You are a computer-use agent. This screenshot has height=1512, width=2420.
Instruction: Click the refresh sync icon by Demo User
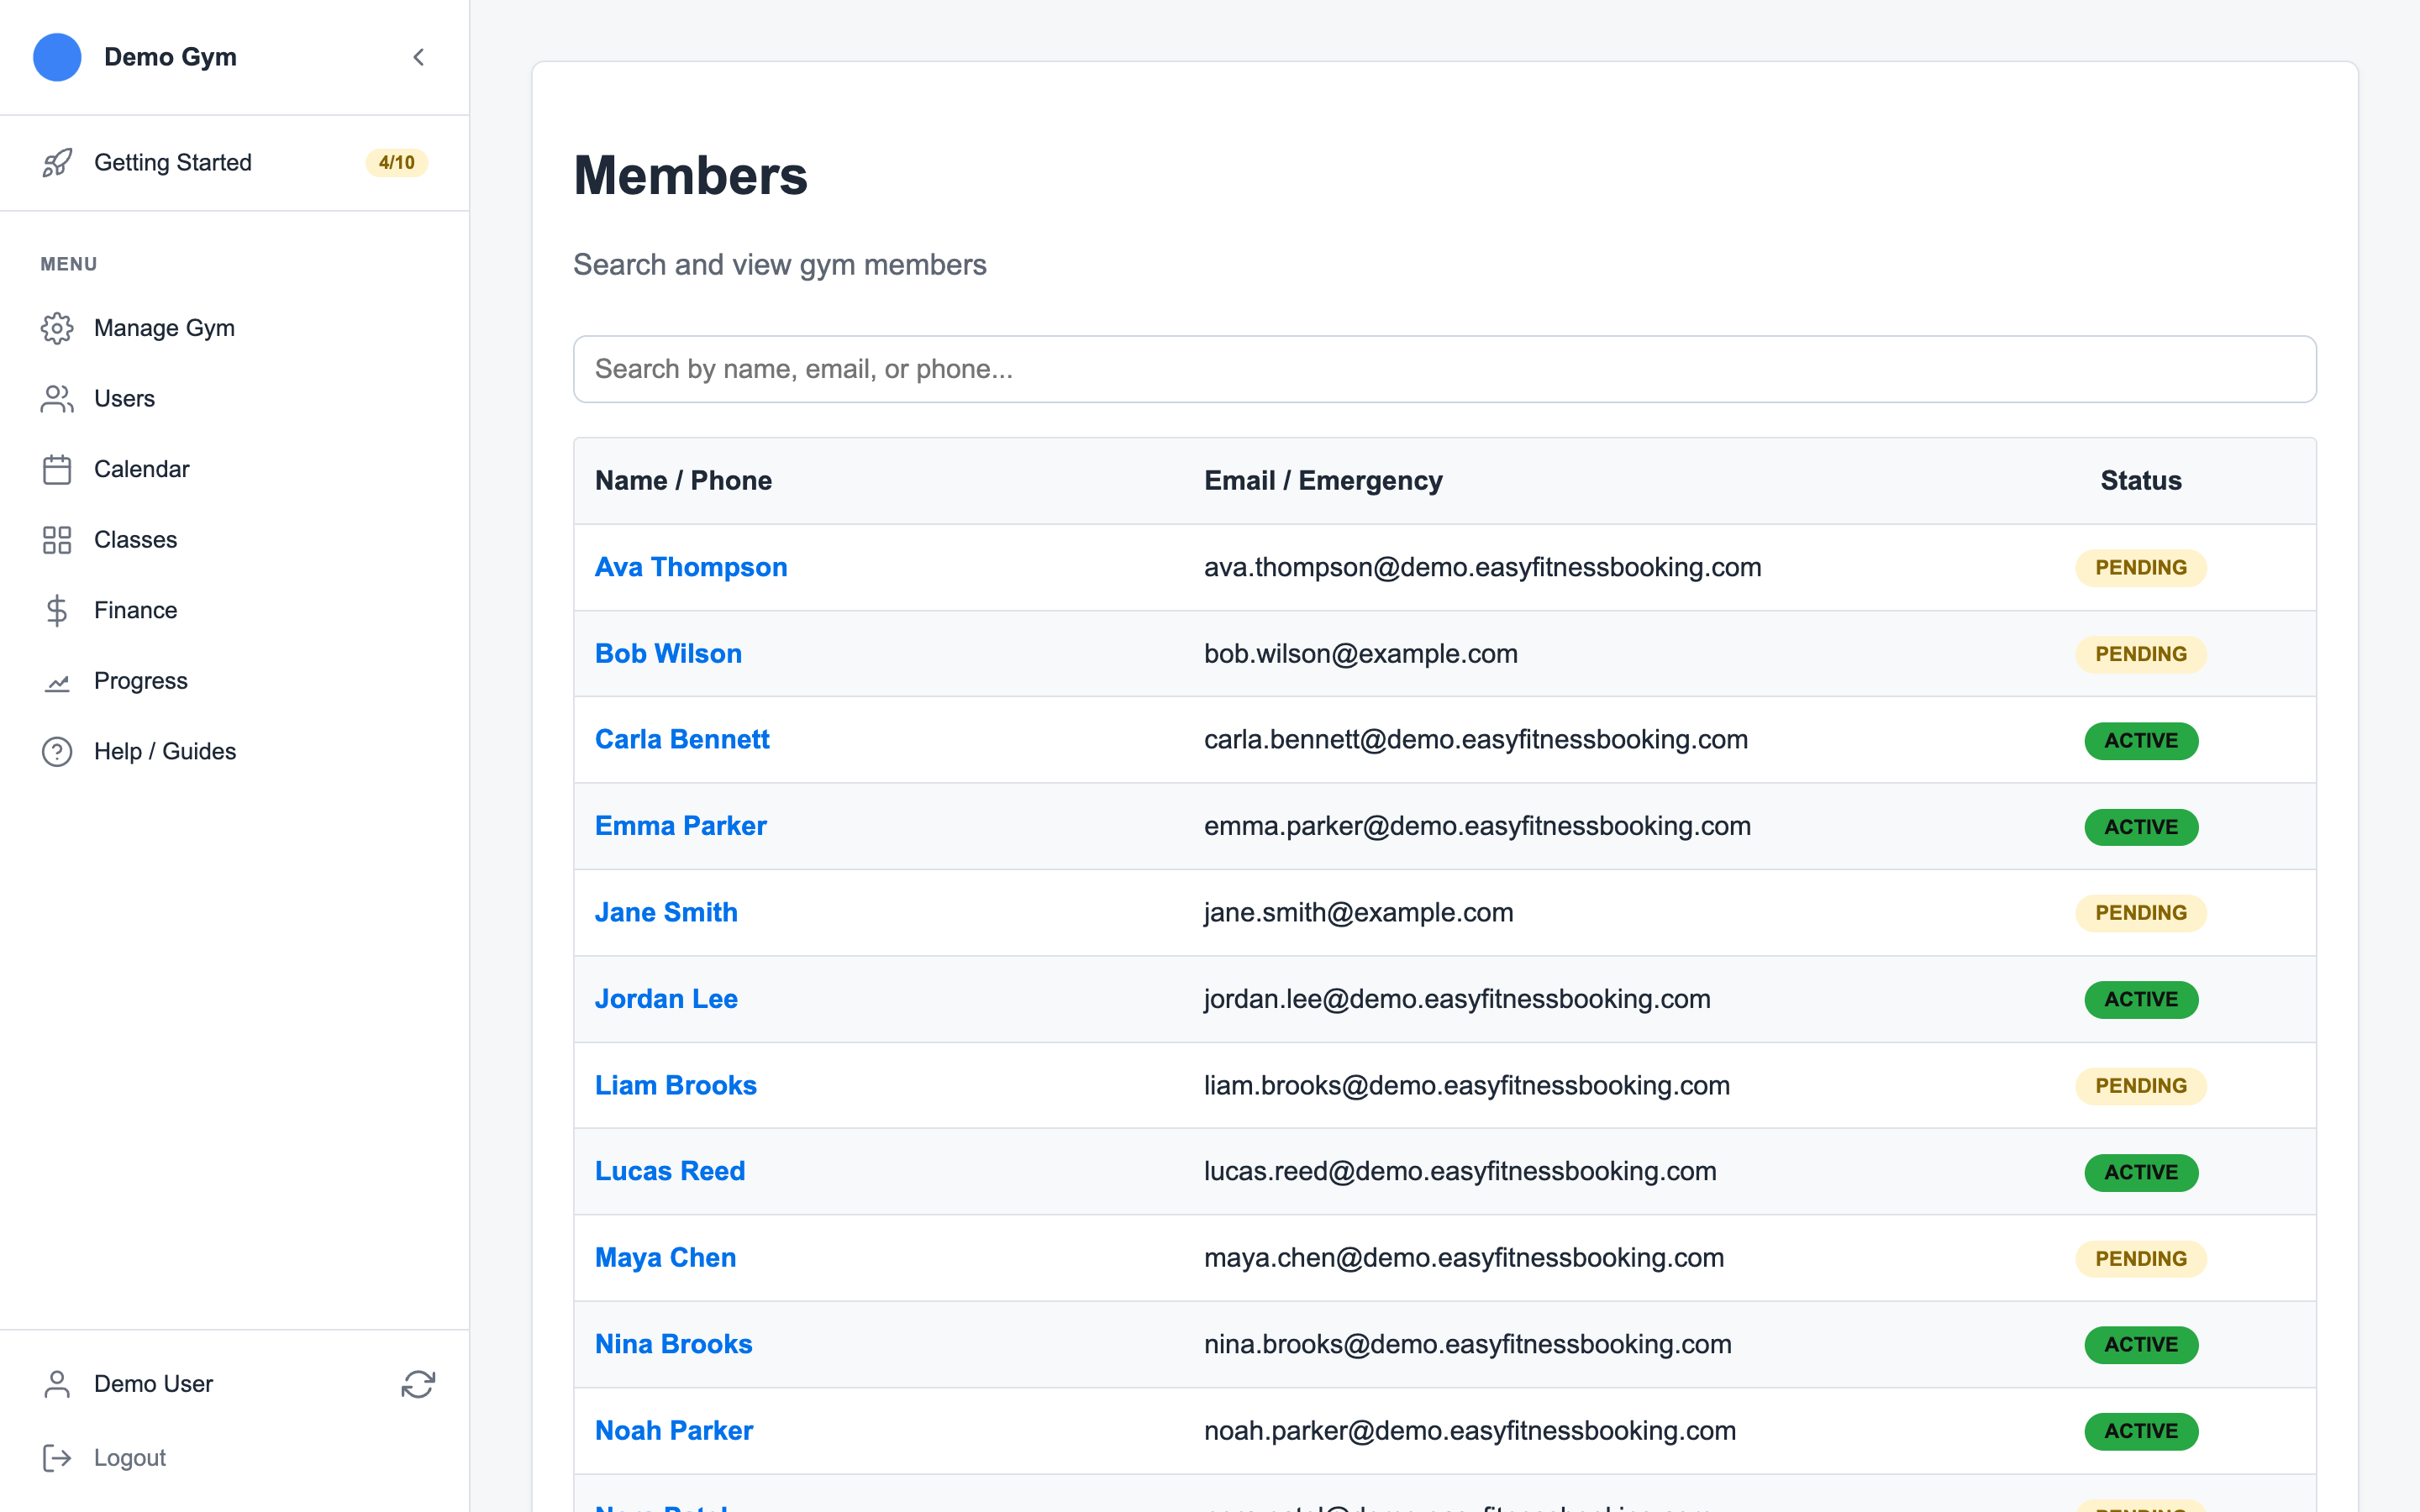tap(418, 1384)
